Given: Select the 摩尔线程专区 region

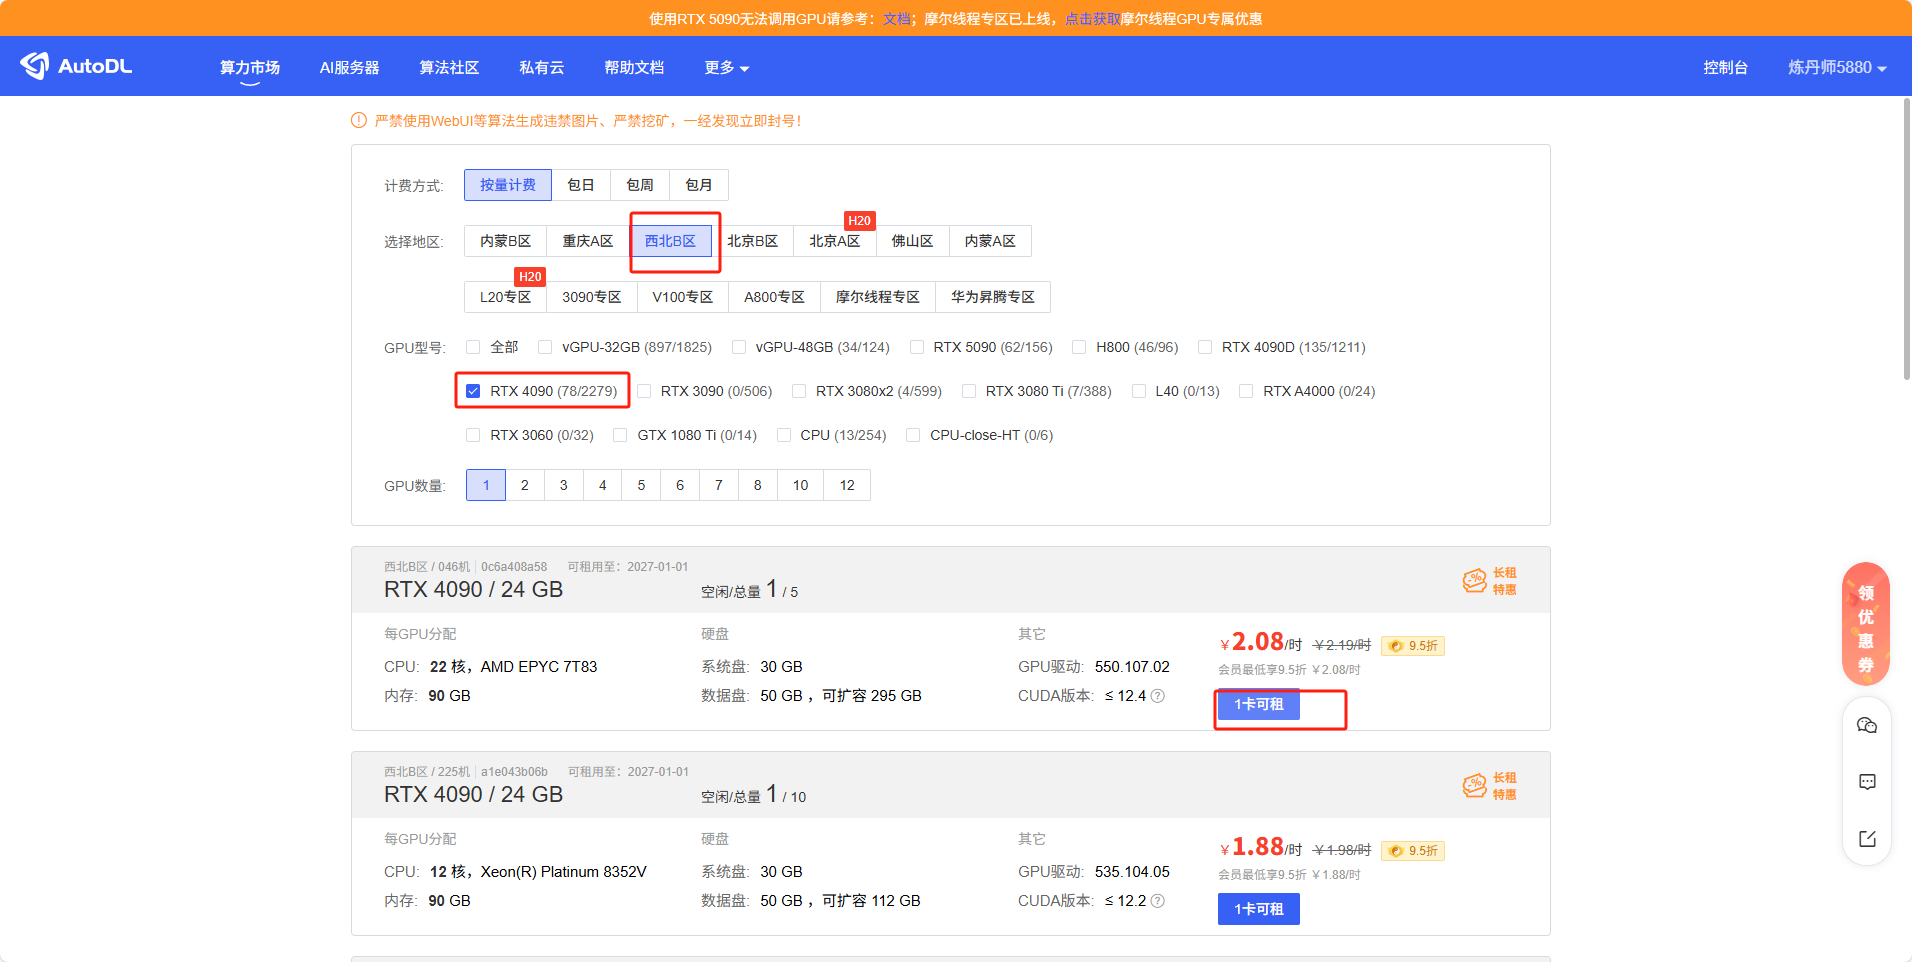Looking at the screenshot, I should pyautogui.click(x=878, y=297).
